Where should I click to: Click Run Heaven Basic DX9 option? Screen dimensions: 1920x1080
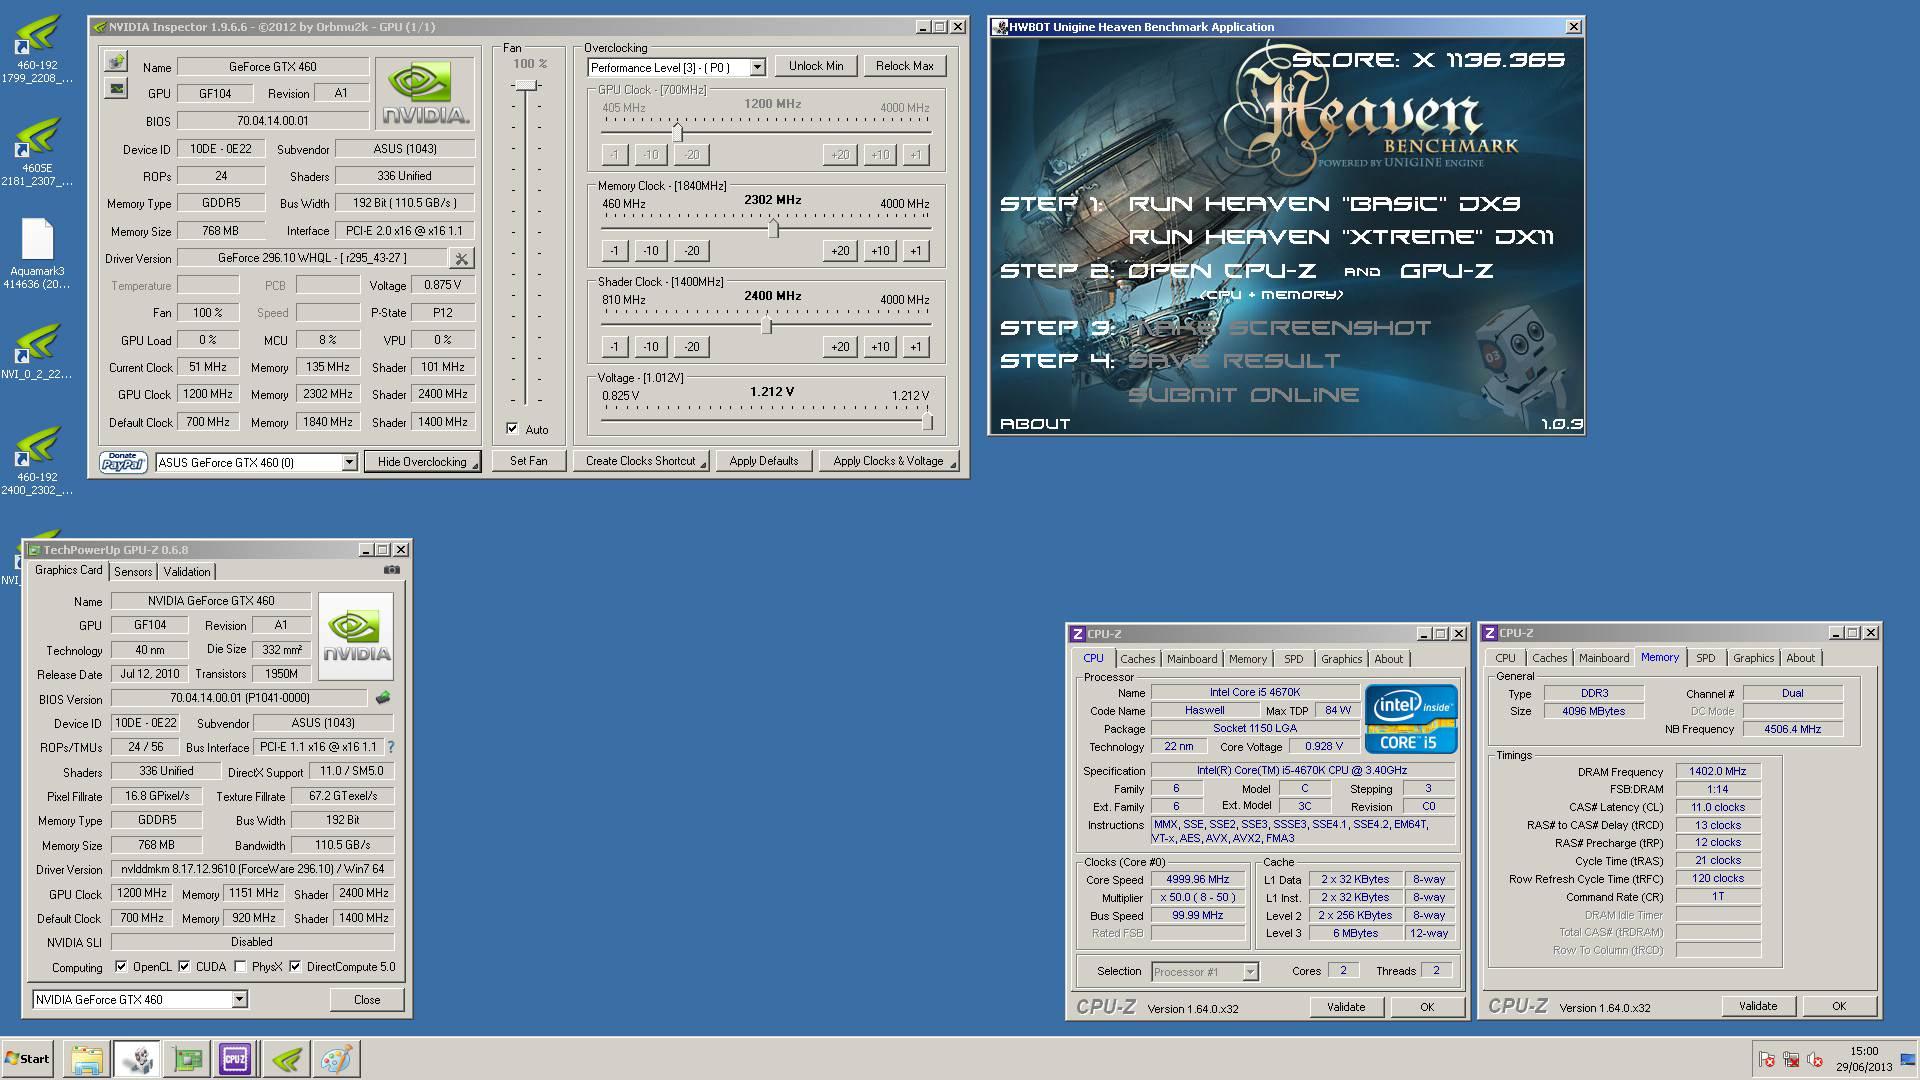point(1324,204)
